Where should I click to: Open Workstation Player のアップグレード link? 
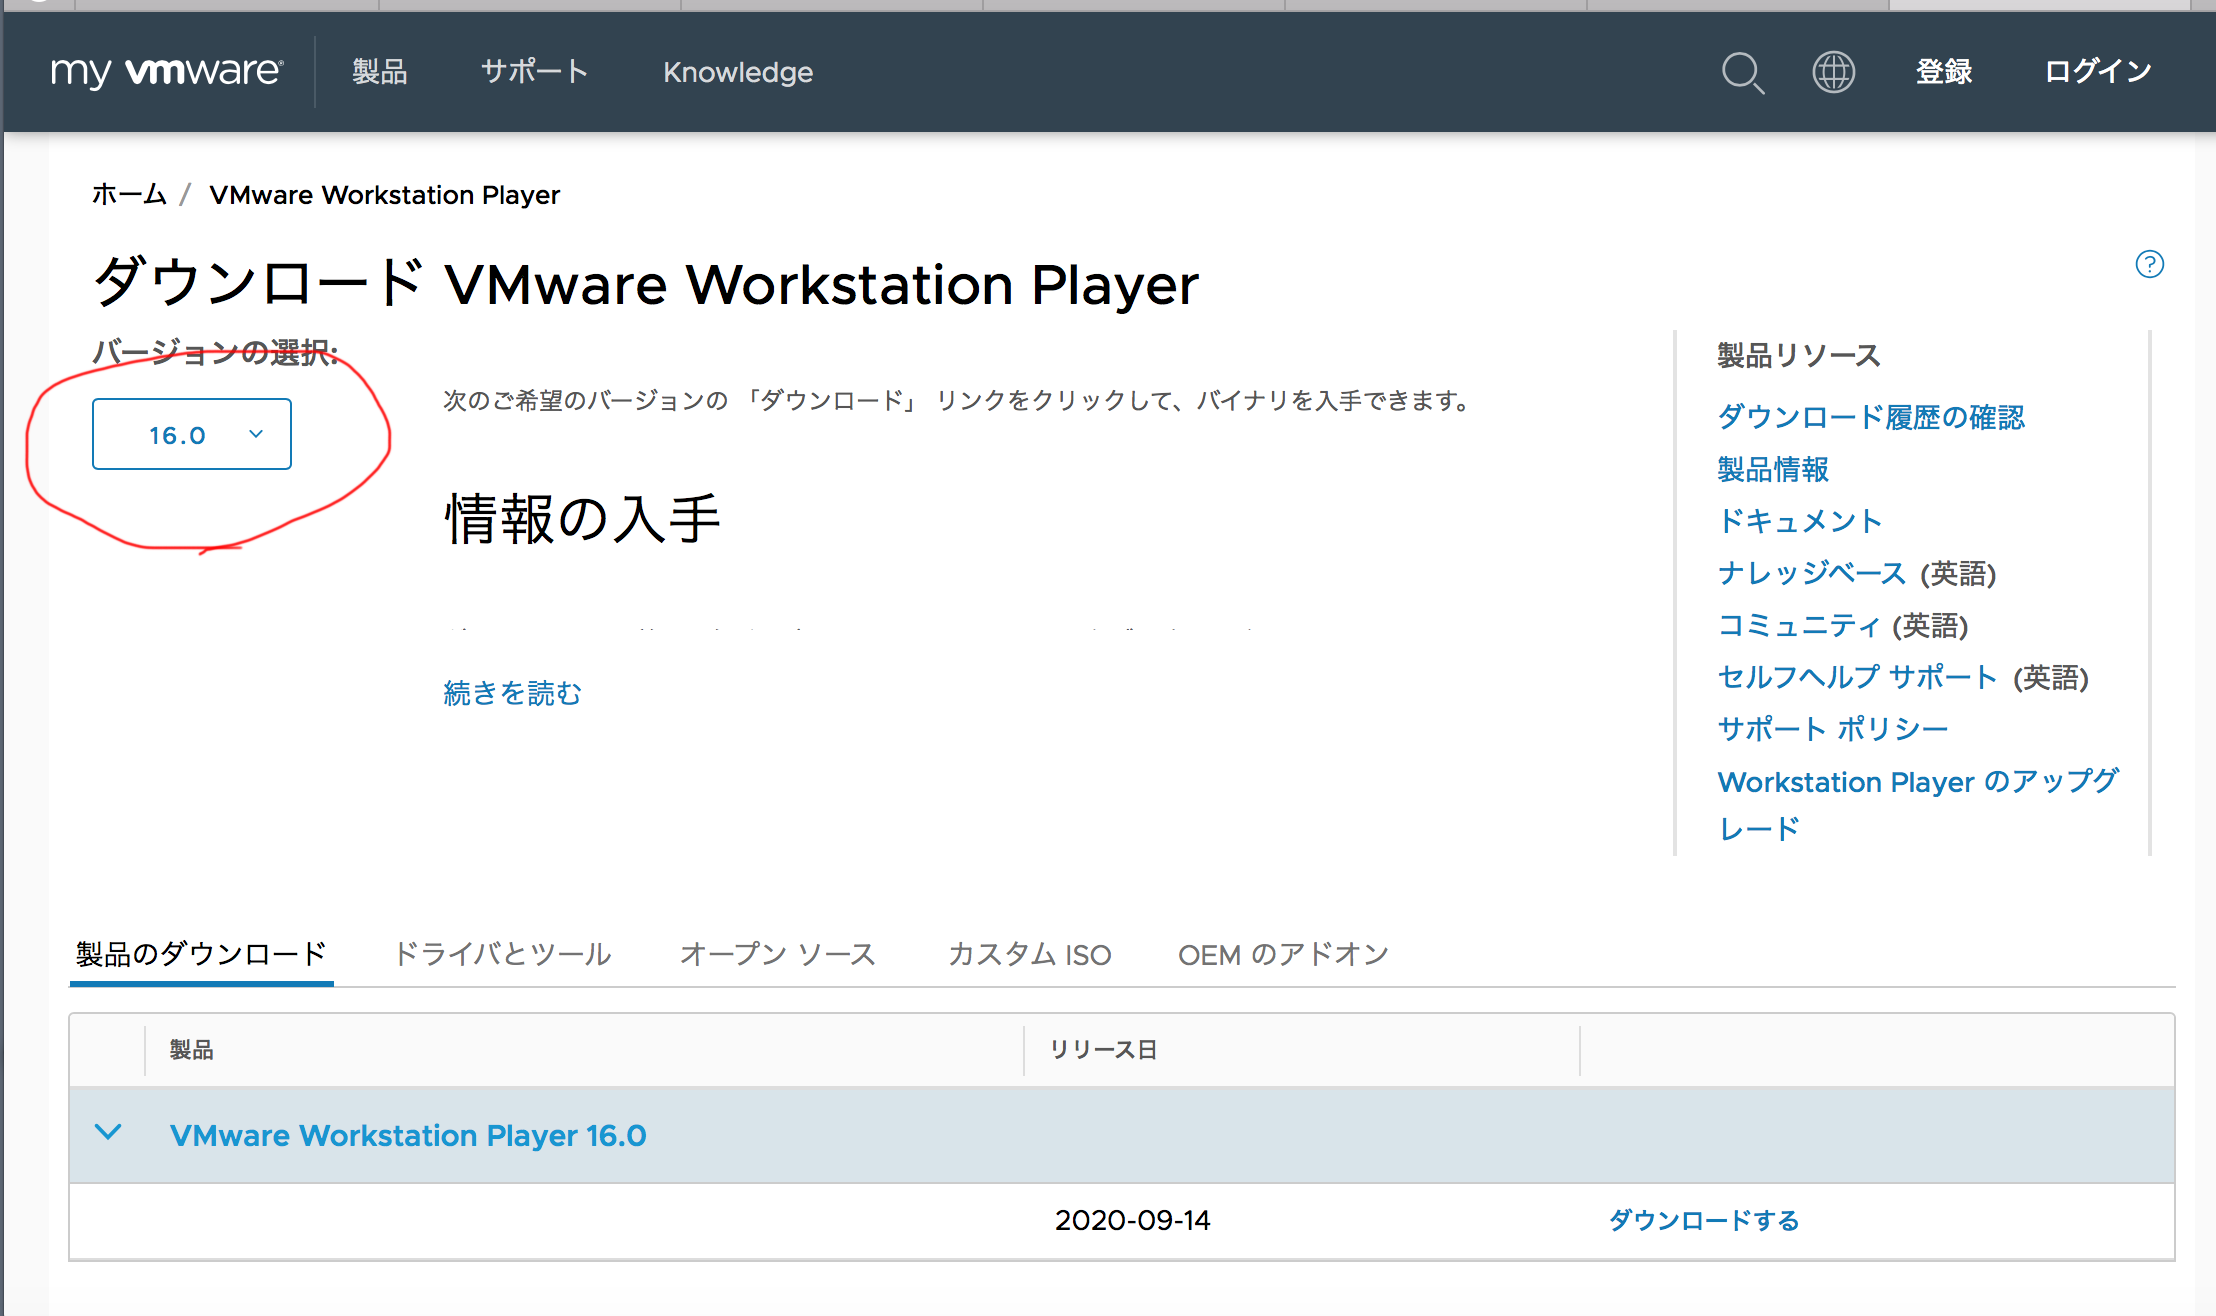tap(1918, 804)
